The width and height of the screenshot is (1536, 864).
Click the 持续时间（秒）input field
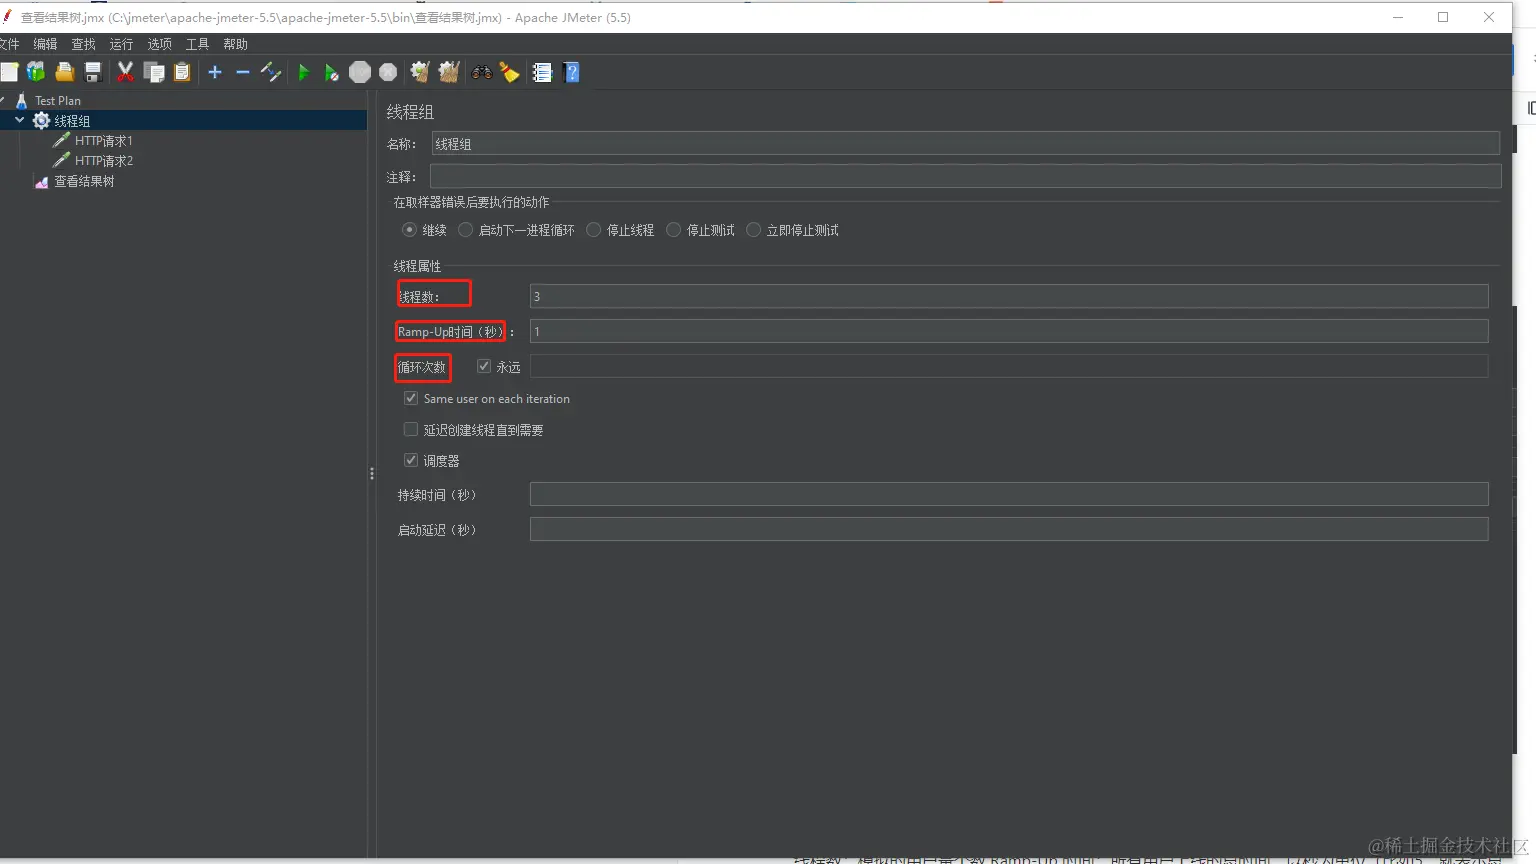pos(1009,494)
